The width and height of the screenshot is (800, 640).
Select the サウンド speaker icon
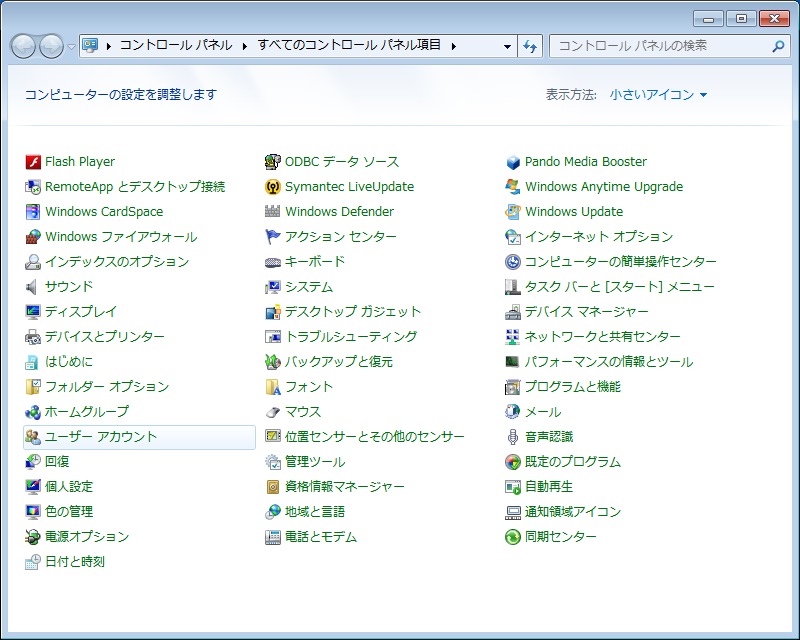click(x=33, y=287)
